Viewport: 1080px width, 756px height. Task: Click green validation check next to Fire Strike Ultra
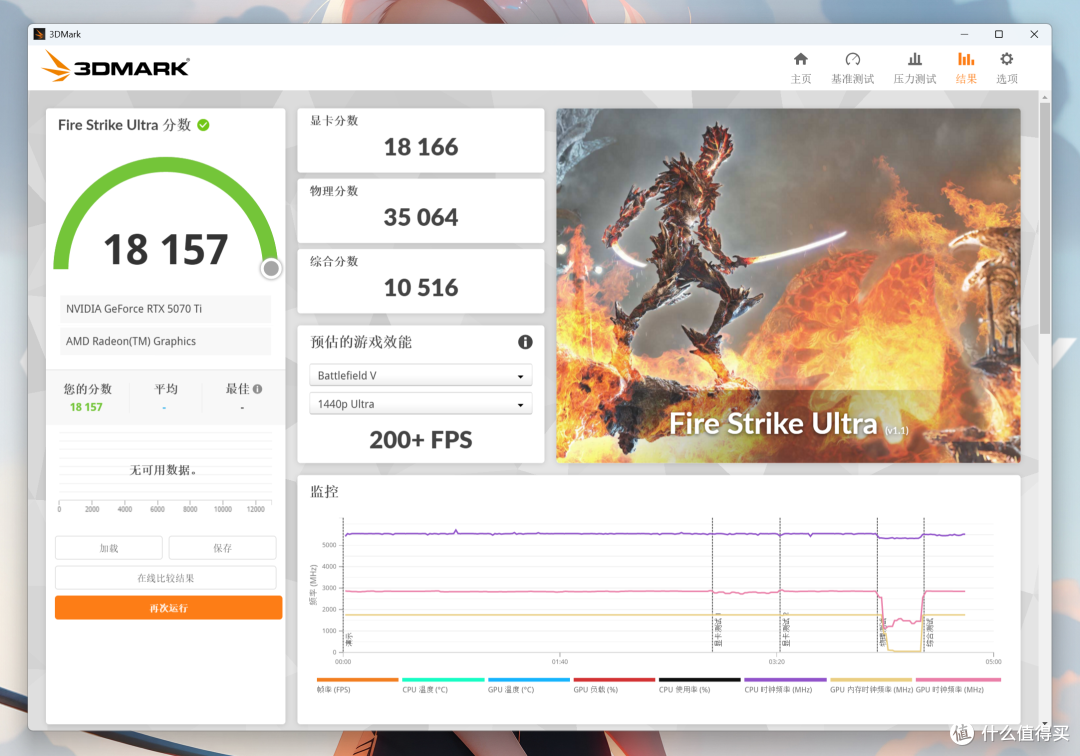click(203, 125)
